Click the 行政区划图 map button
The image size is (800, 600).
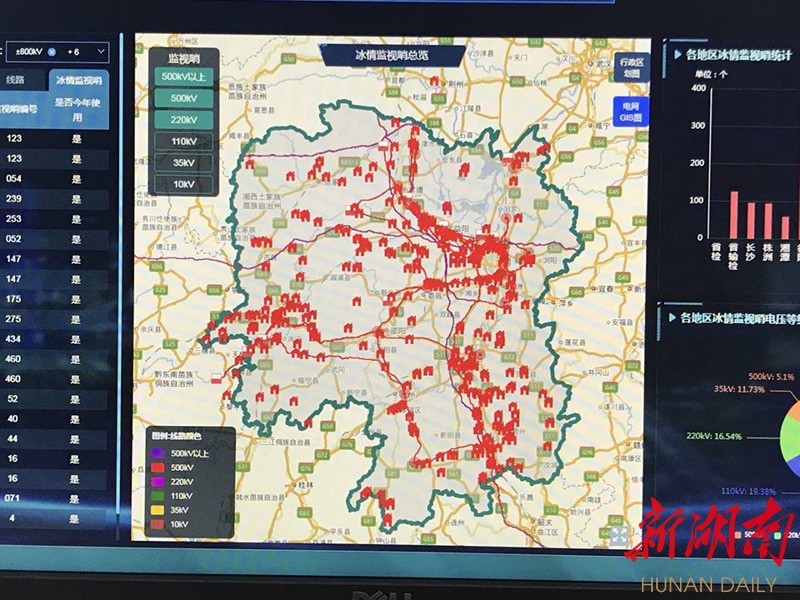[x=631, y=66]
